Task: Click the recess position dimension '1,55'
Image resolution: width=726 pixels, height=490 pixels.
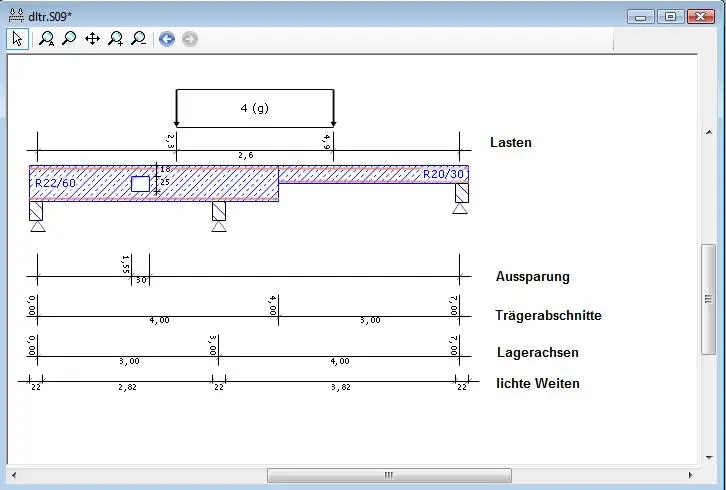Action: click(125, 264)
